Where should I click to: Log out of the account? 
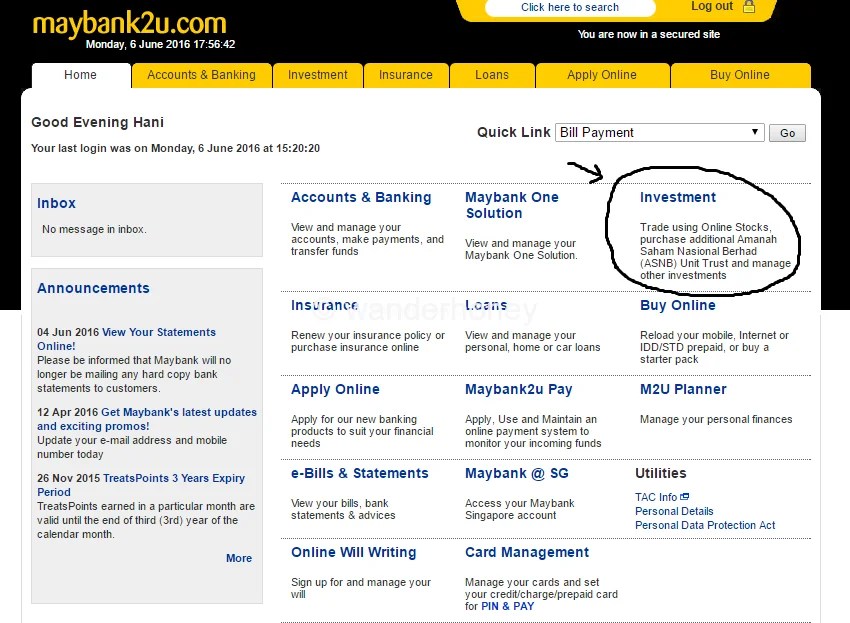712,7
